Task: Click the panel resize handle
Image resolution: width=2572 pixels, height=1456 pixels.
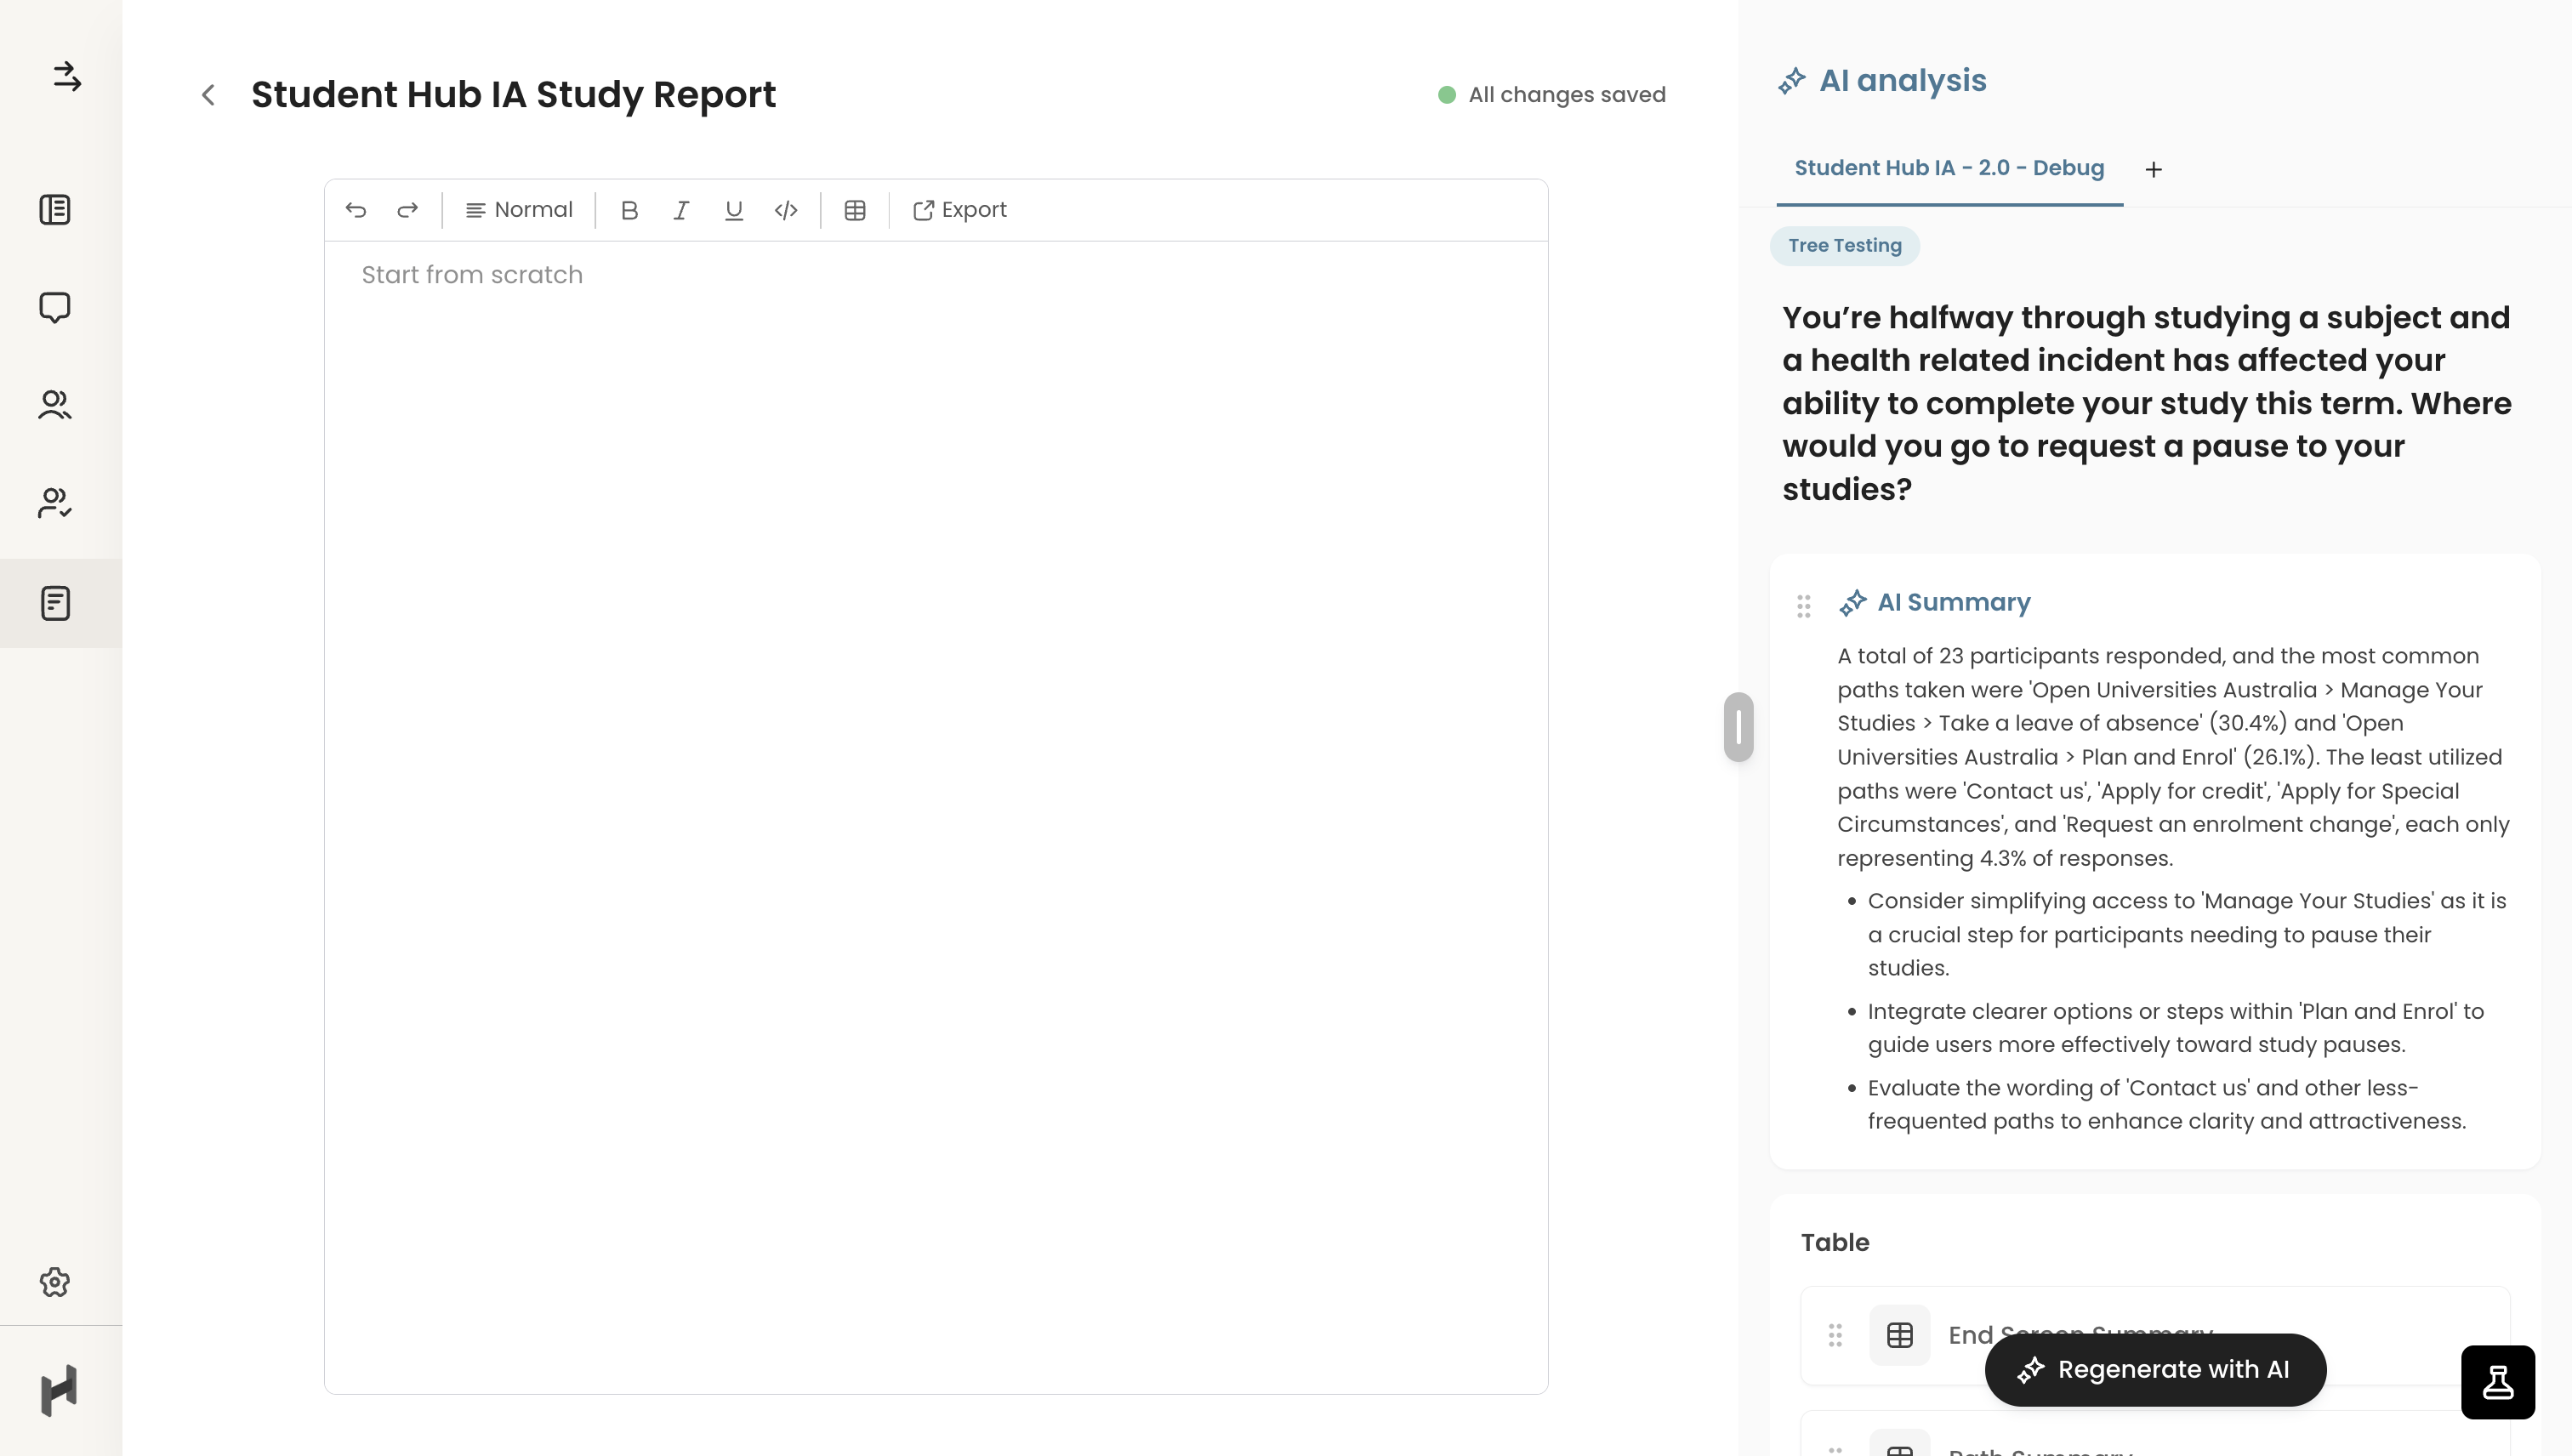Action: (1738, 727)
